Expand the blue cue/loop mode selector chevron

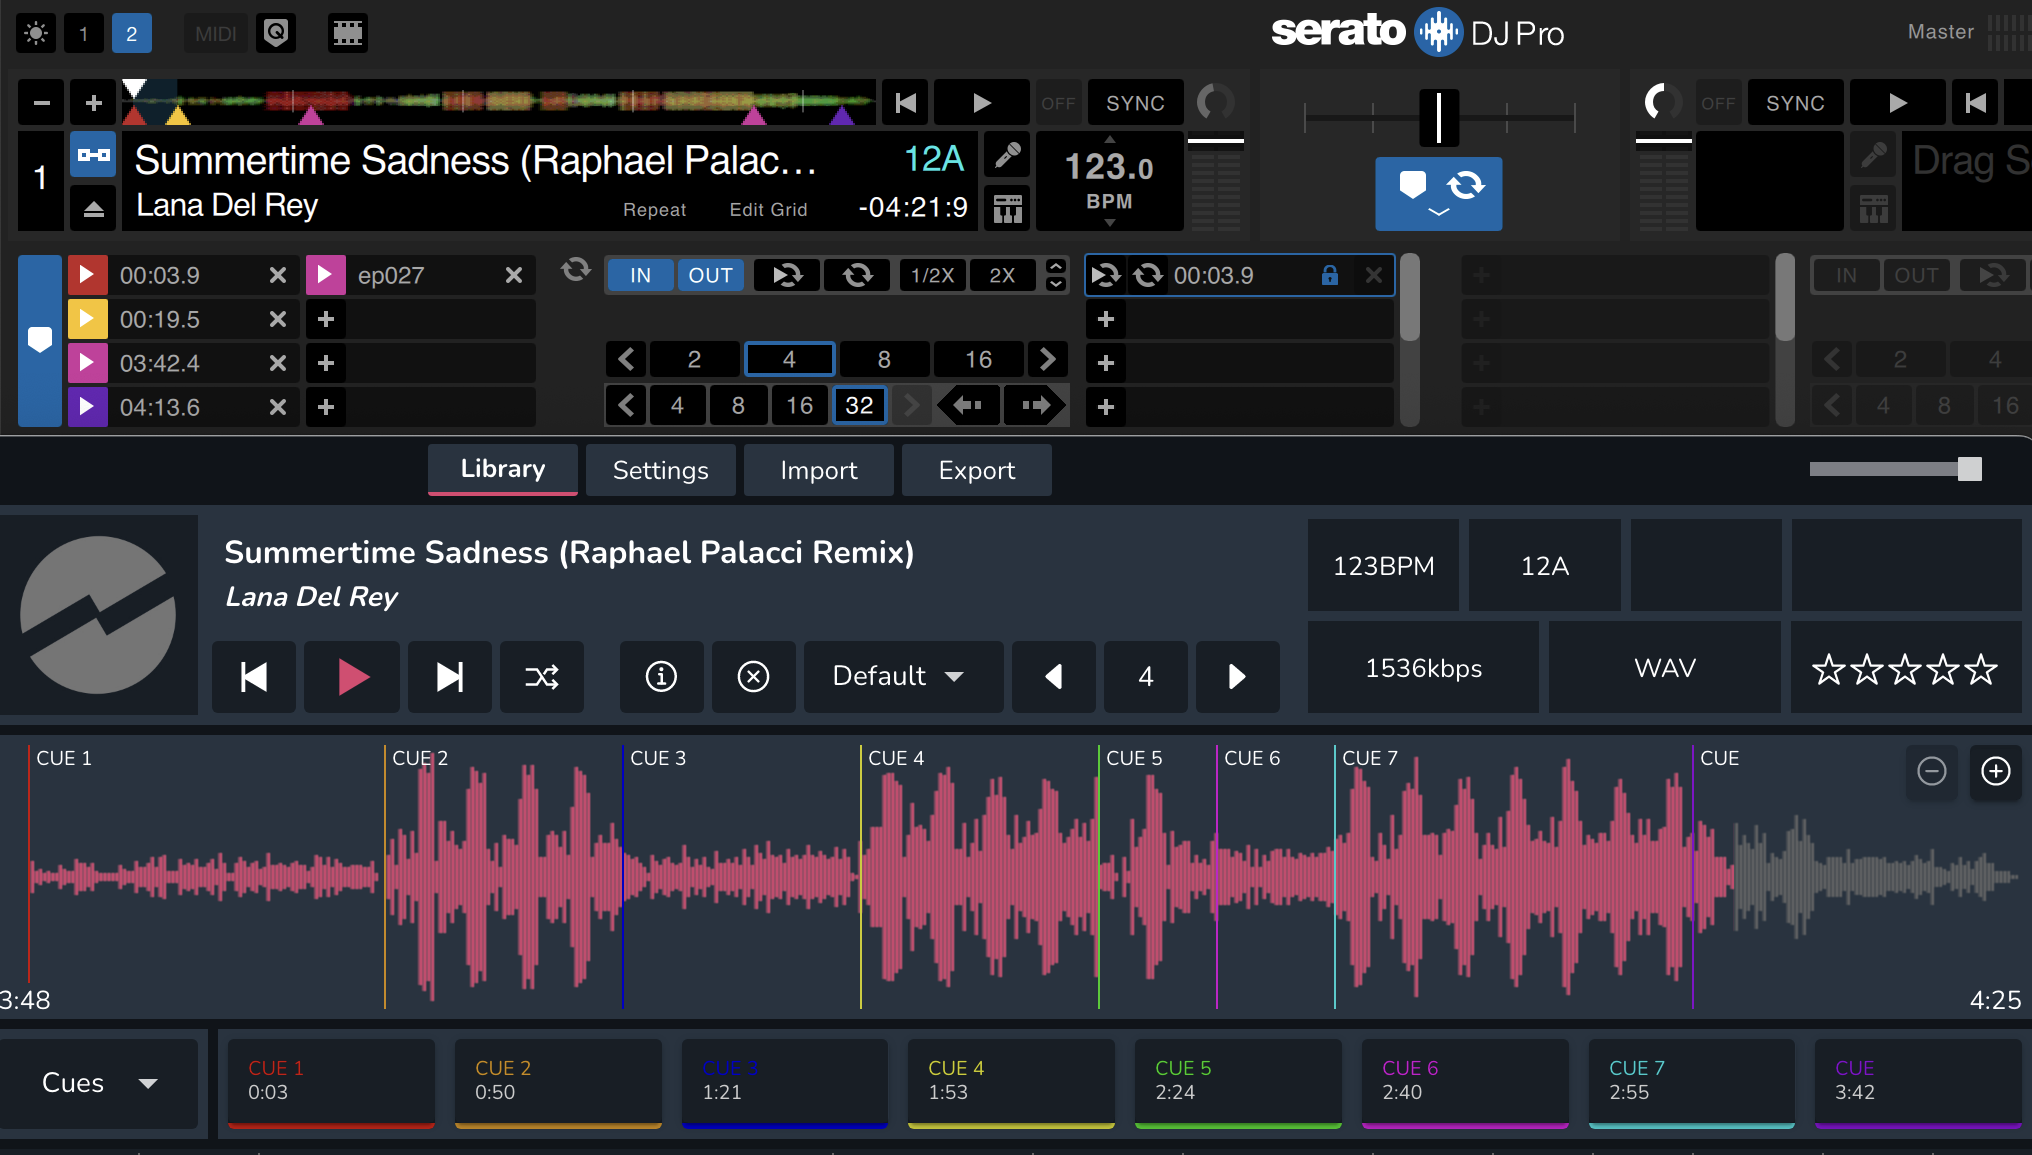click(x=1438, y=212)
